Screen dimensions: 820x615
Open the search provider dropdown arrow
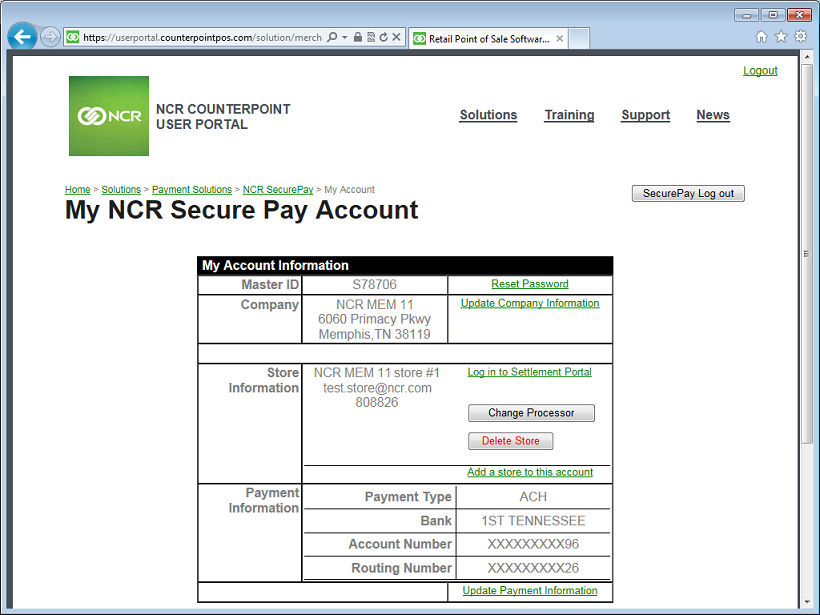(x=344, y=36)
